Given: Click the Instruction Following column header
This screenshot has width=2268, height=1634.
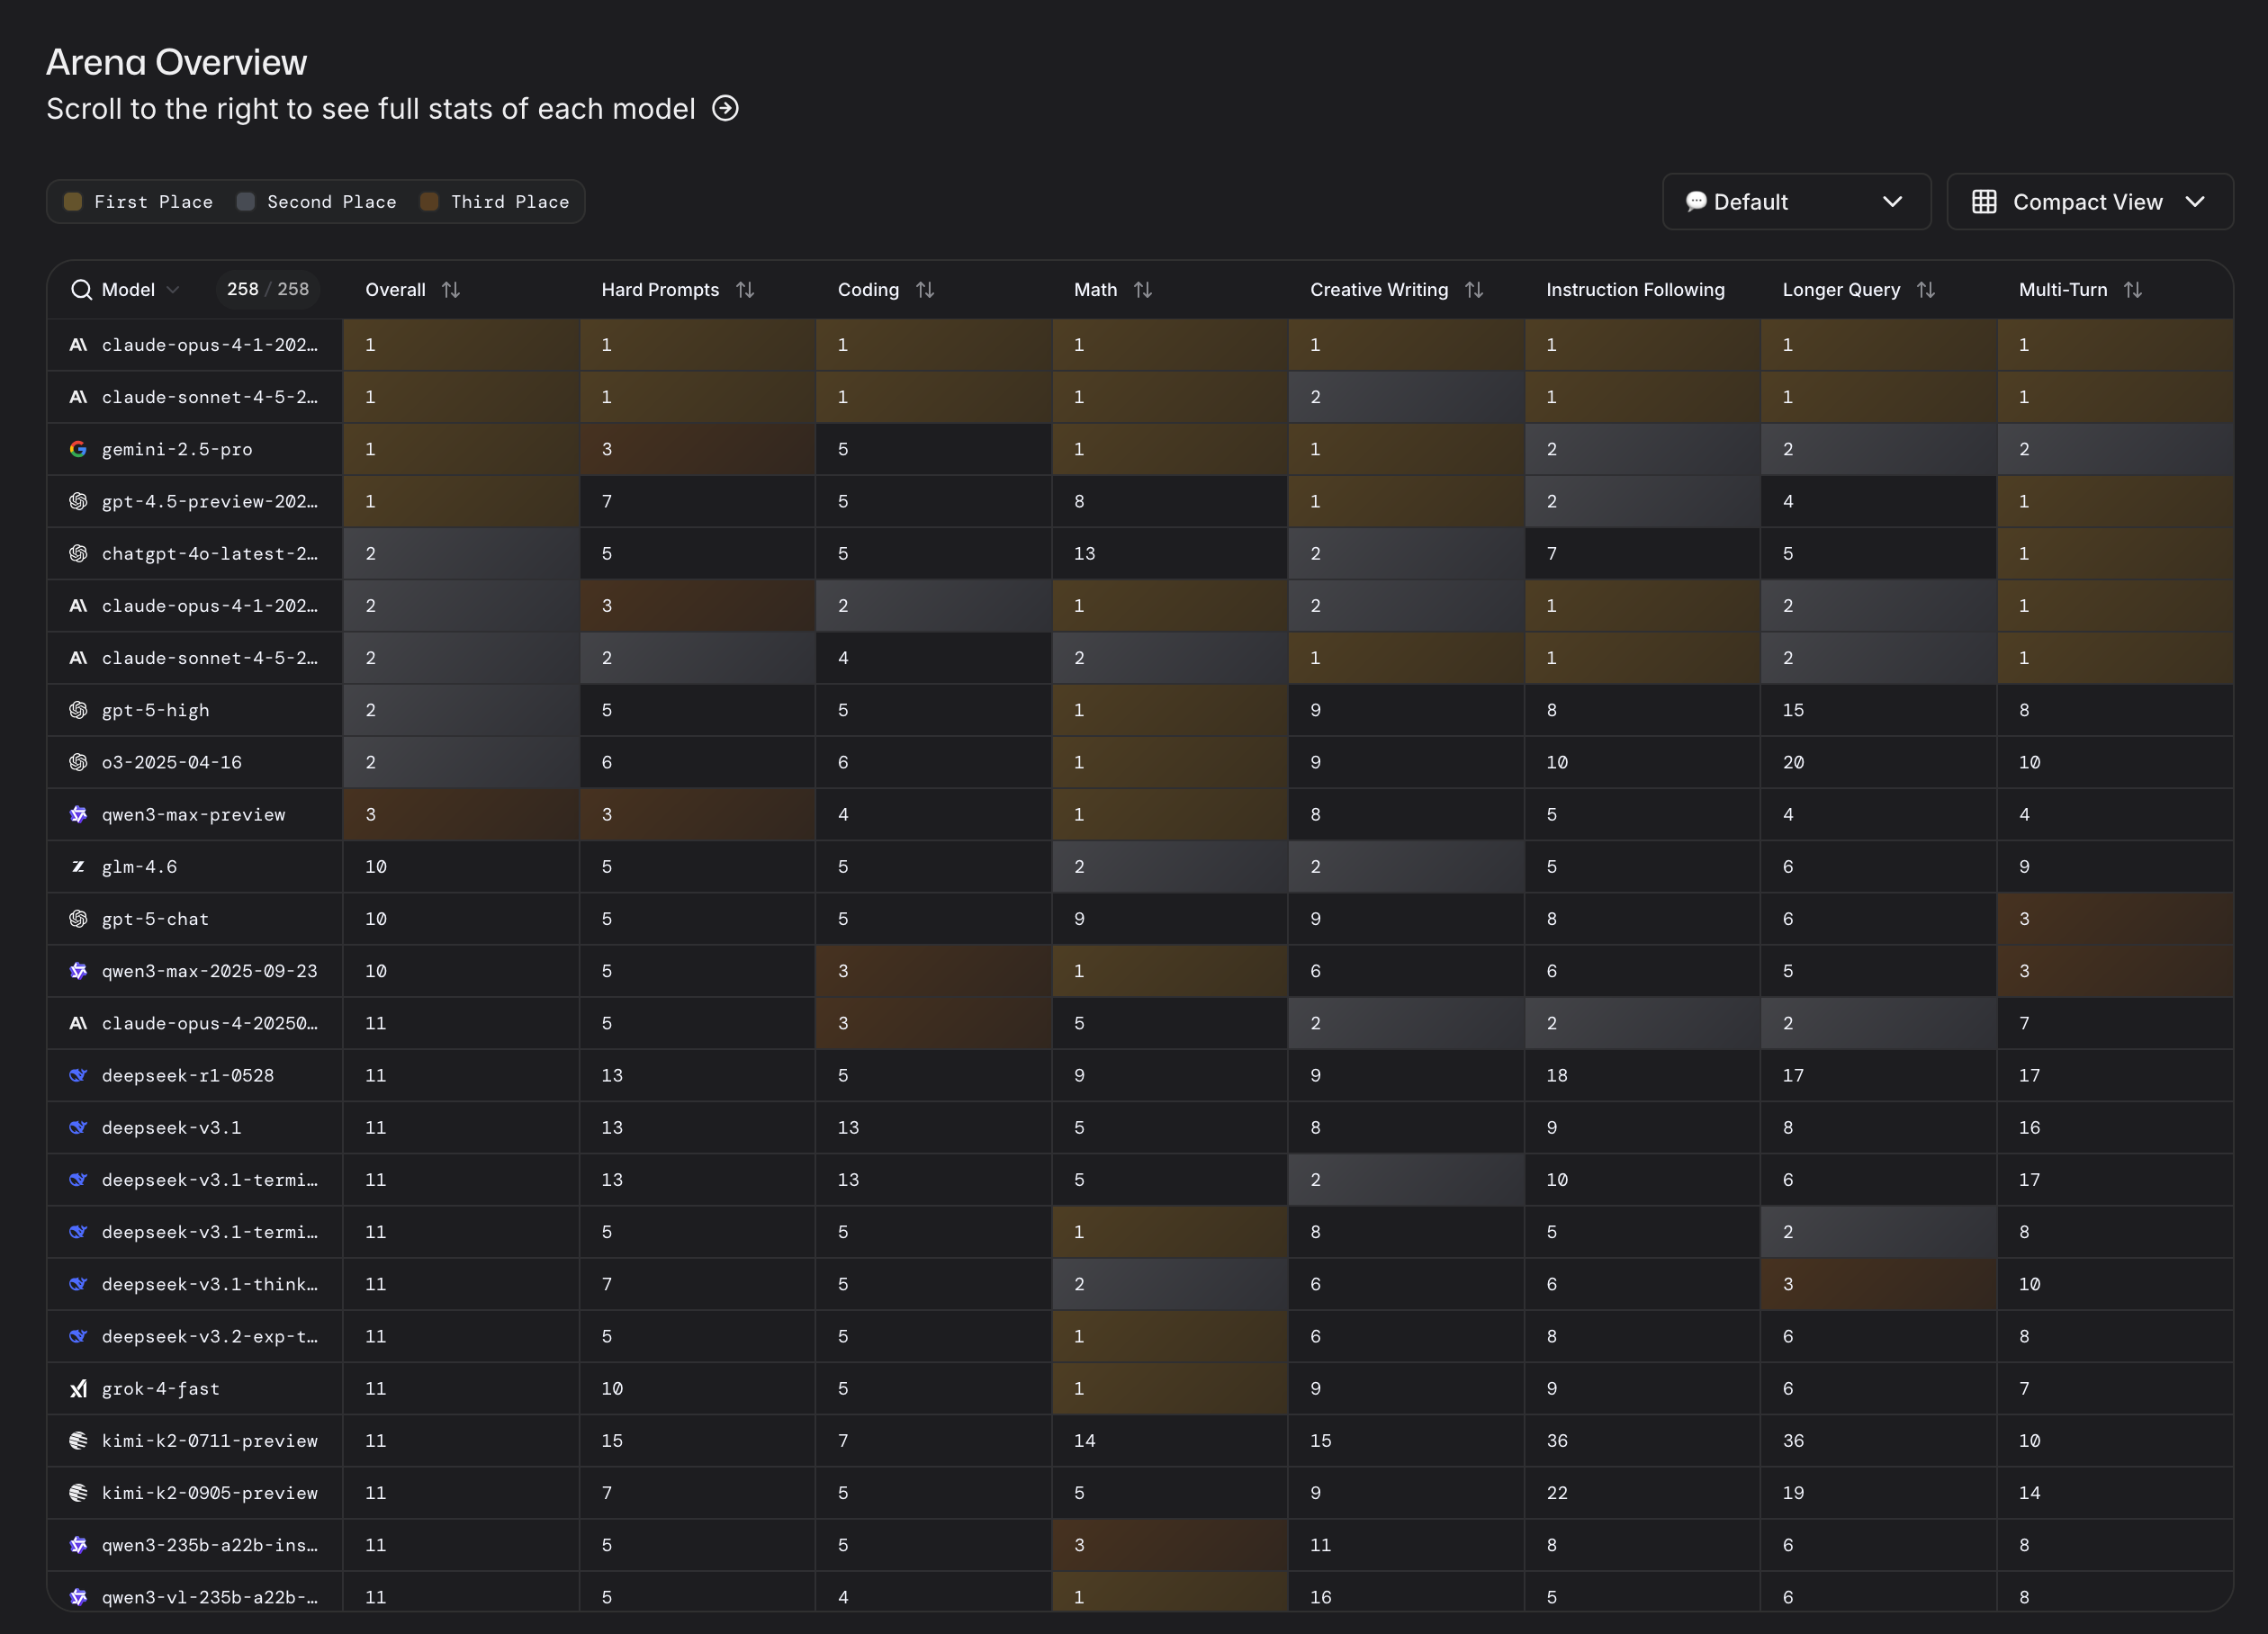Looking at the screenshot, I should pos(1635,290).
